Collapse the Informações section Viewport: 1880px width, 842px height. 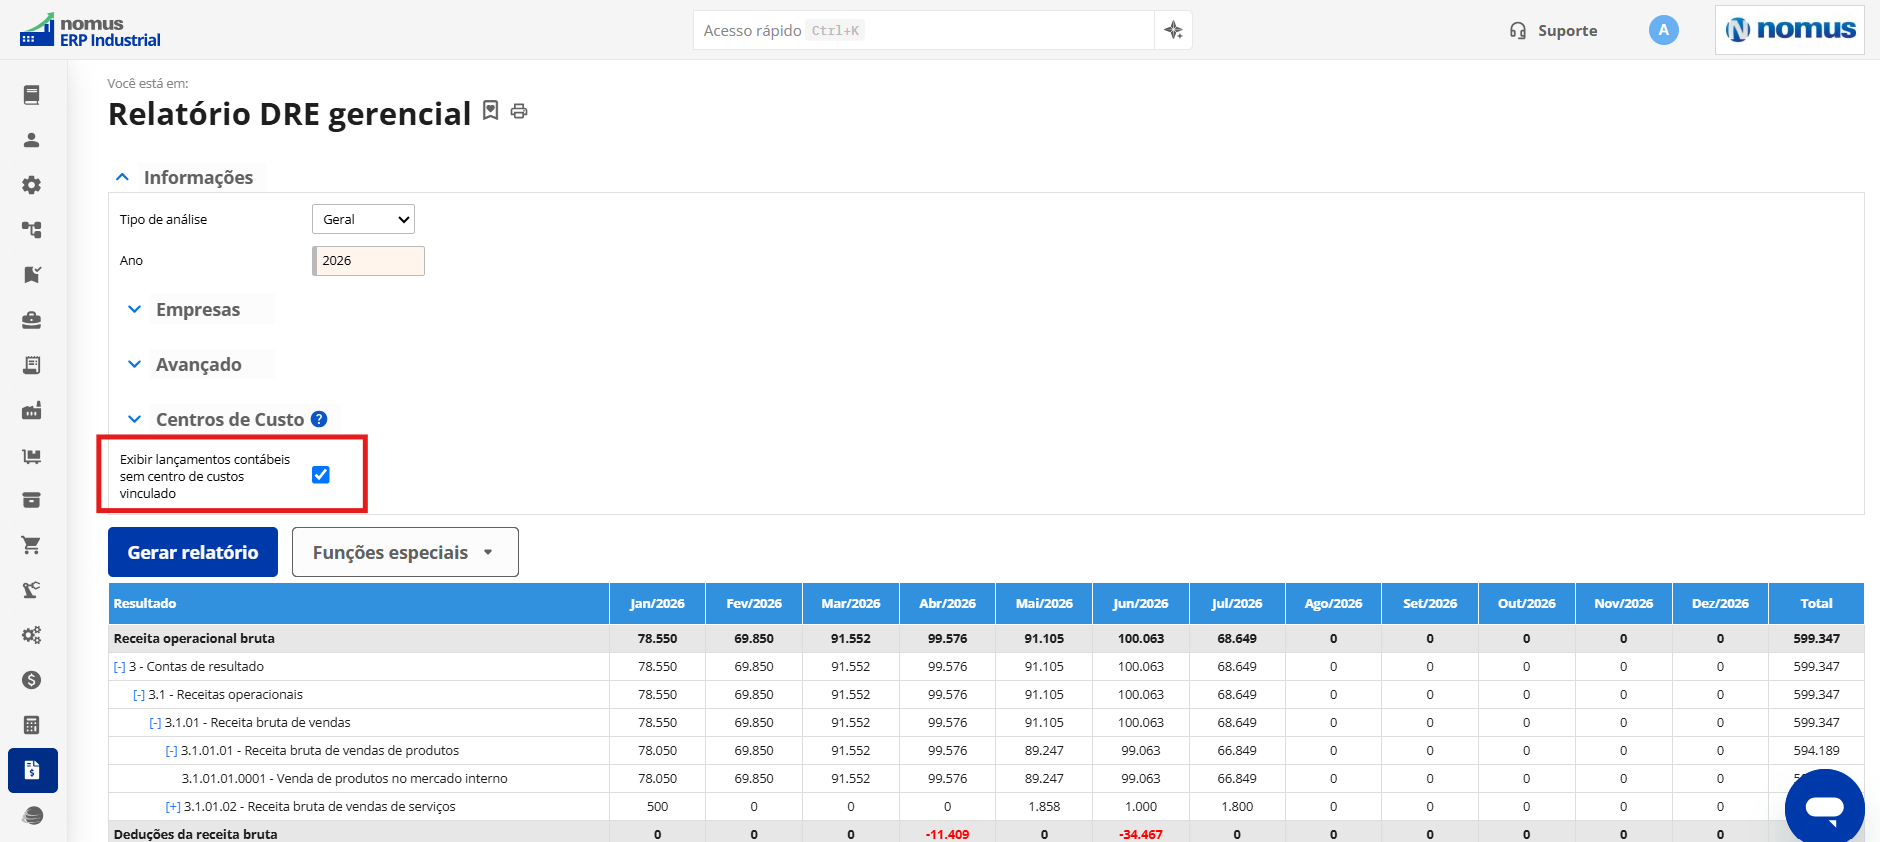point(185,177)
